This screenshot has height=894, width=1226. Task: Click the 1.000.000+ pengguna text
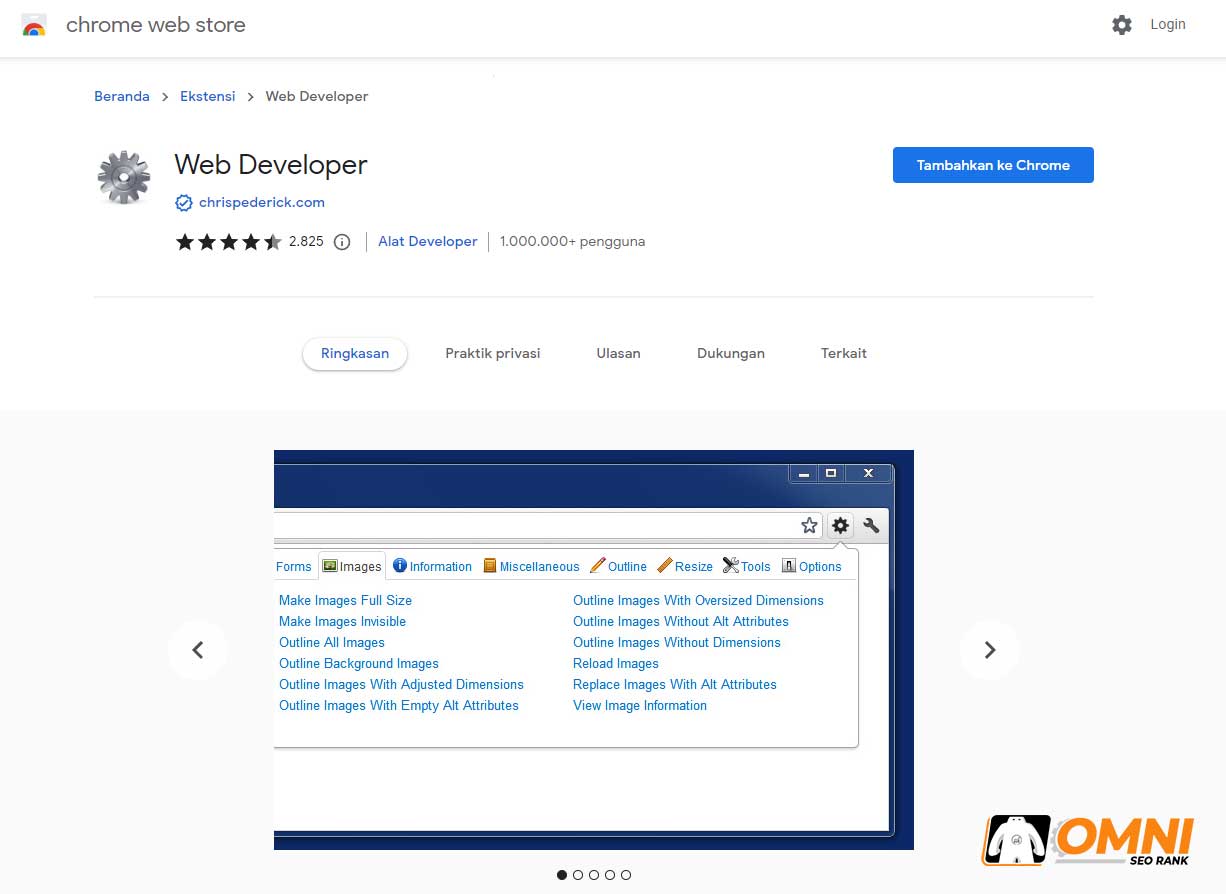[x=572, y=241]
